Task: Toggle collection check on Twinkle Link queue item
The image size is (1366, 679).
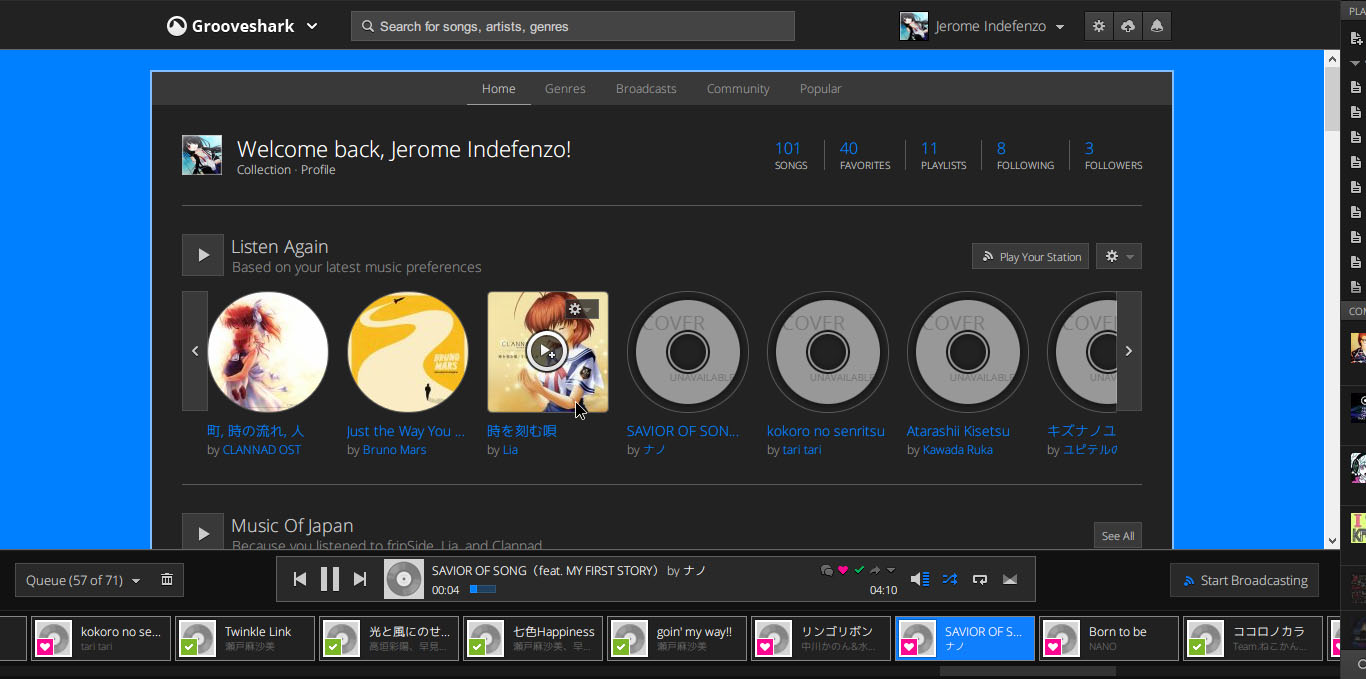Action: tap(189, 648)
